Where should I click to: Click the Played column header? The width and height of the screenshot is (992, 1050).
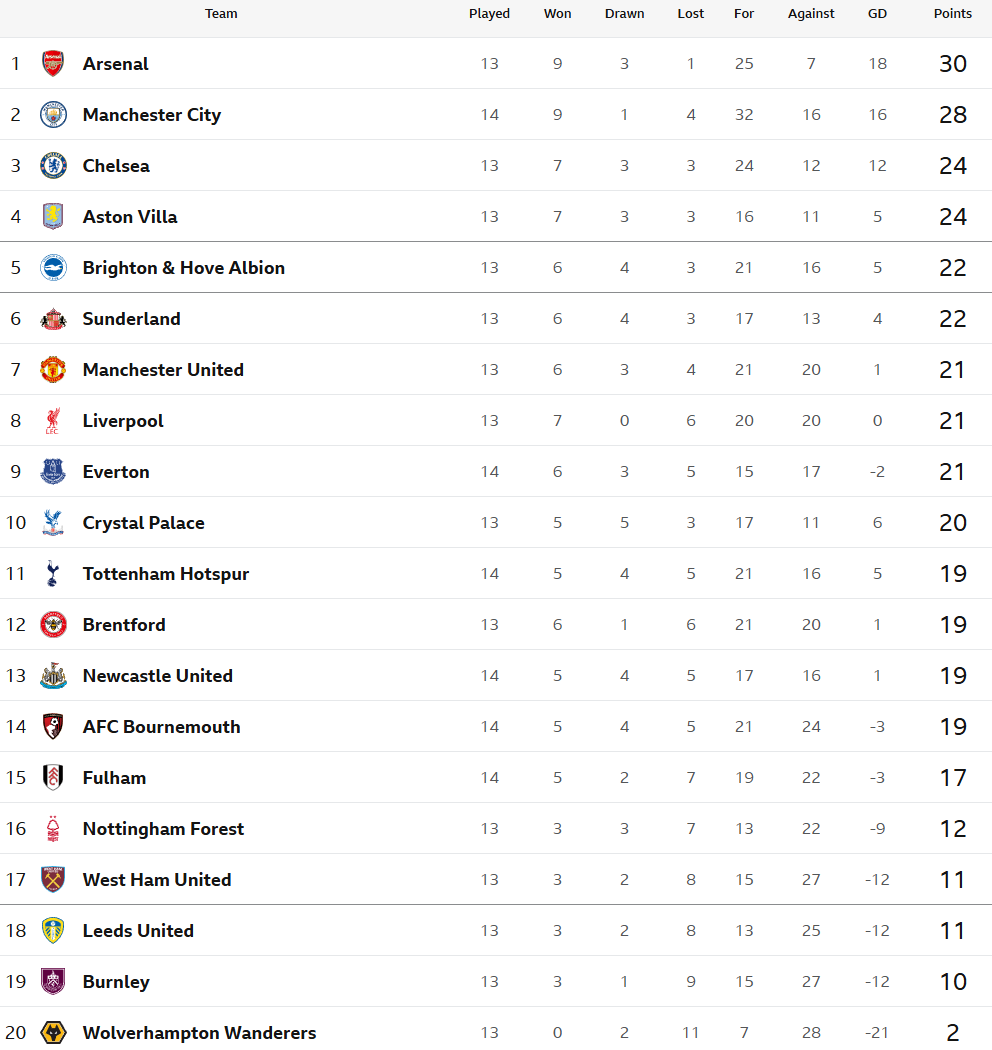point(489,14)
